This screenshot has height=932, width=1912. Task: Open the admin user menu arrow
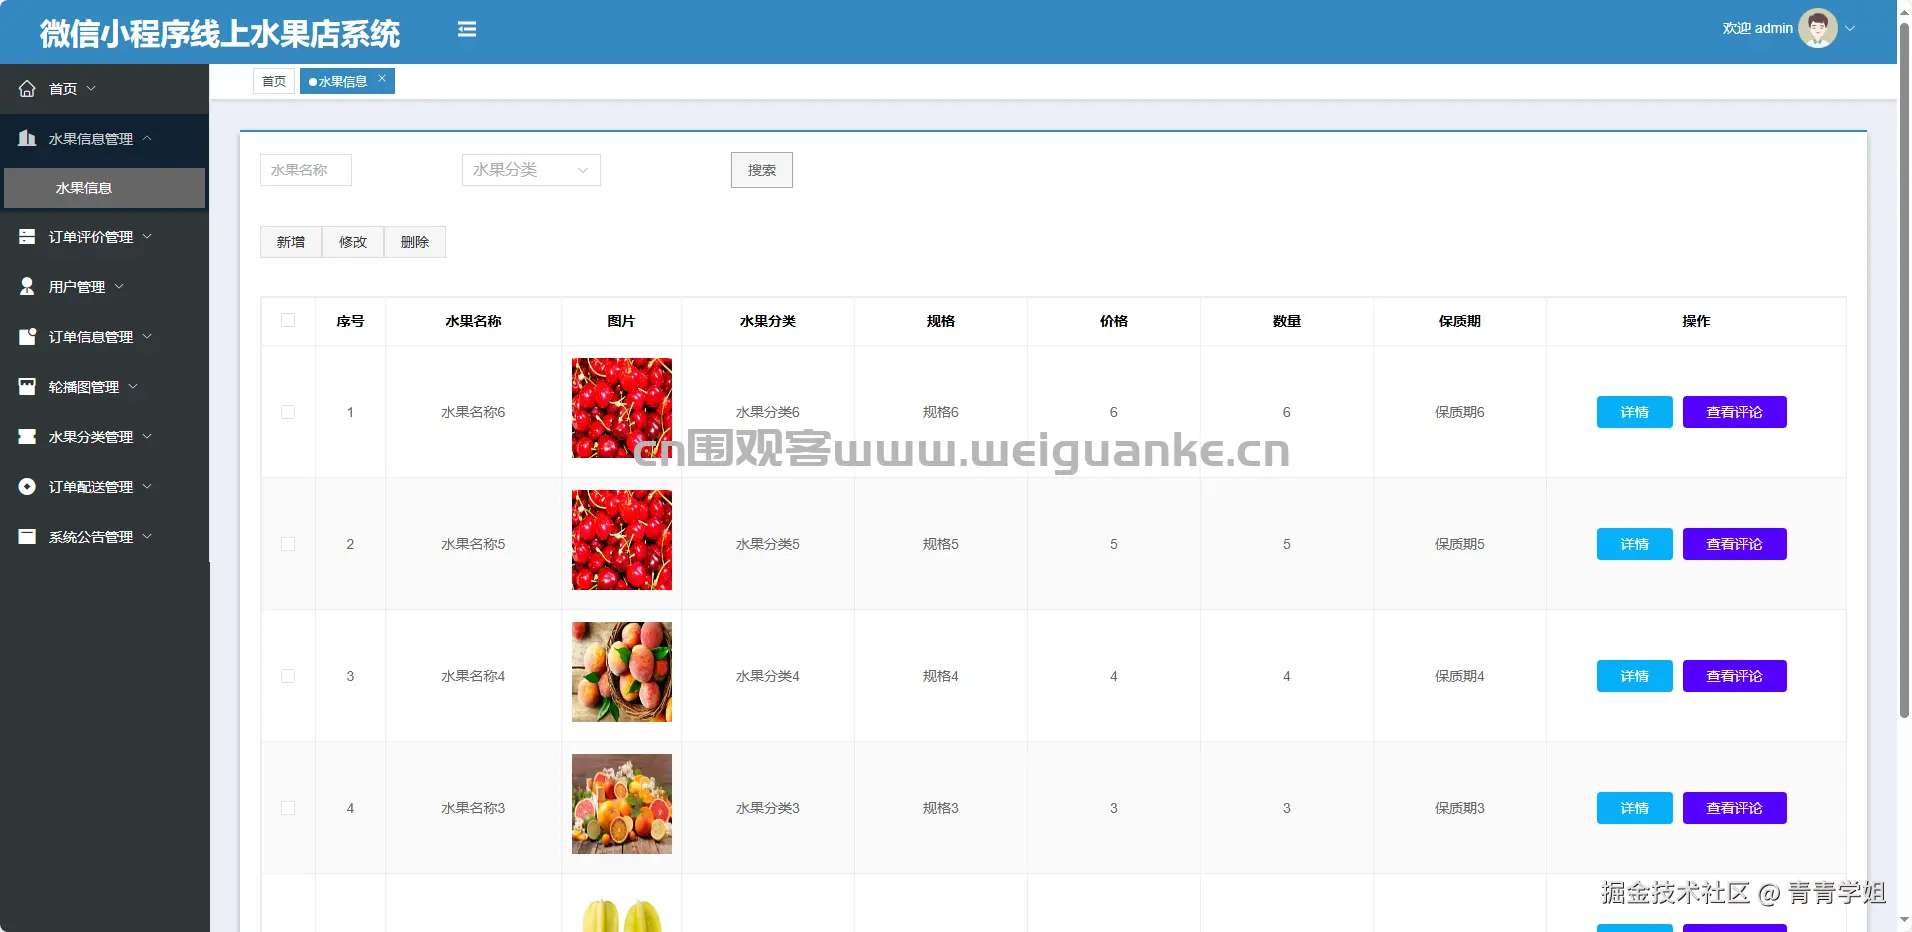click(1850, 28)
